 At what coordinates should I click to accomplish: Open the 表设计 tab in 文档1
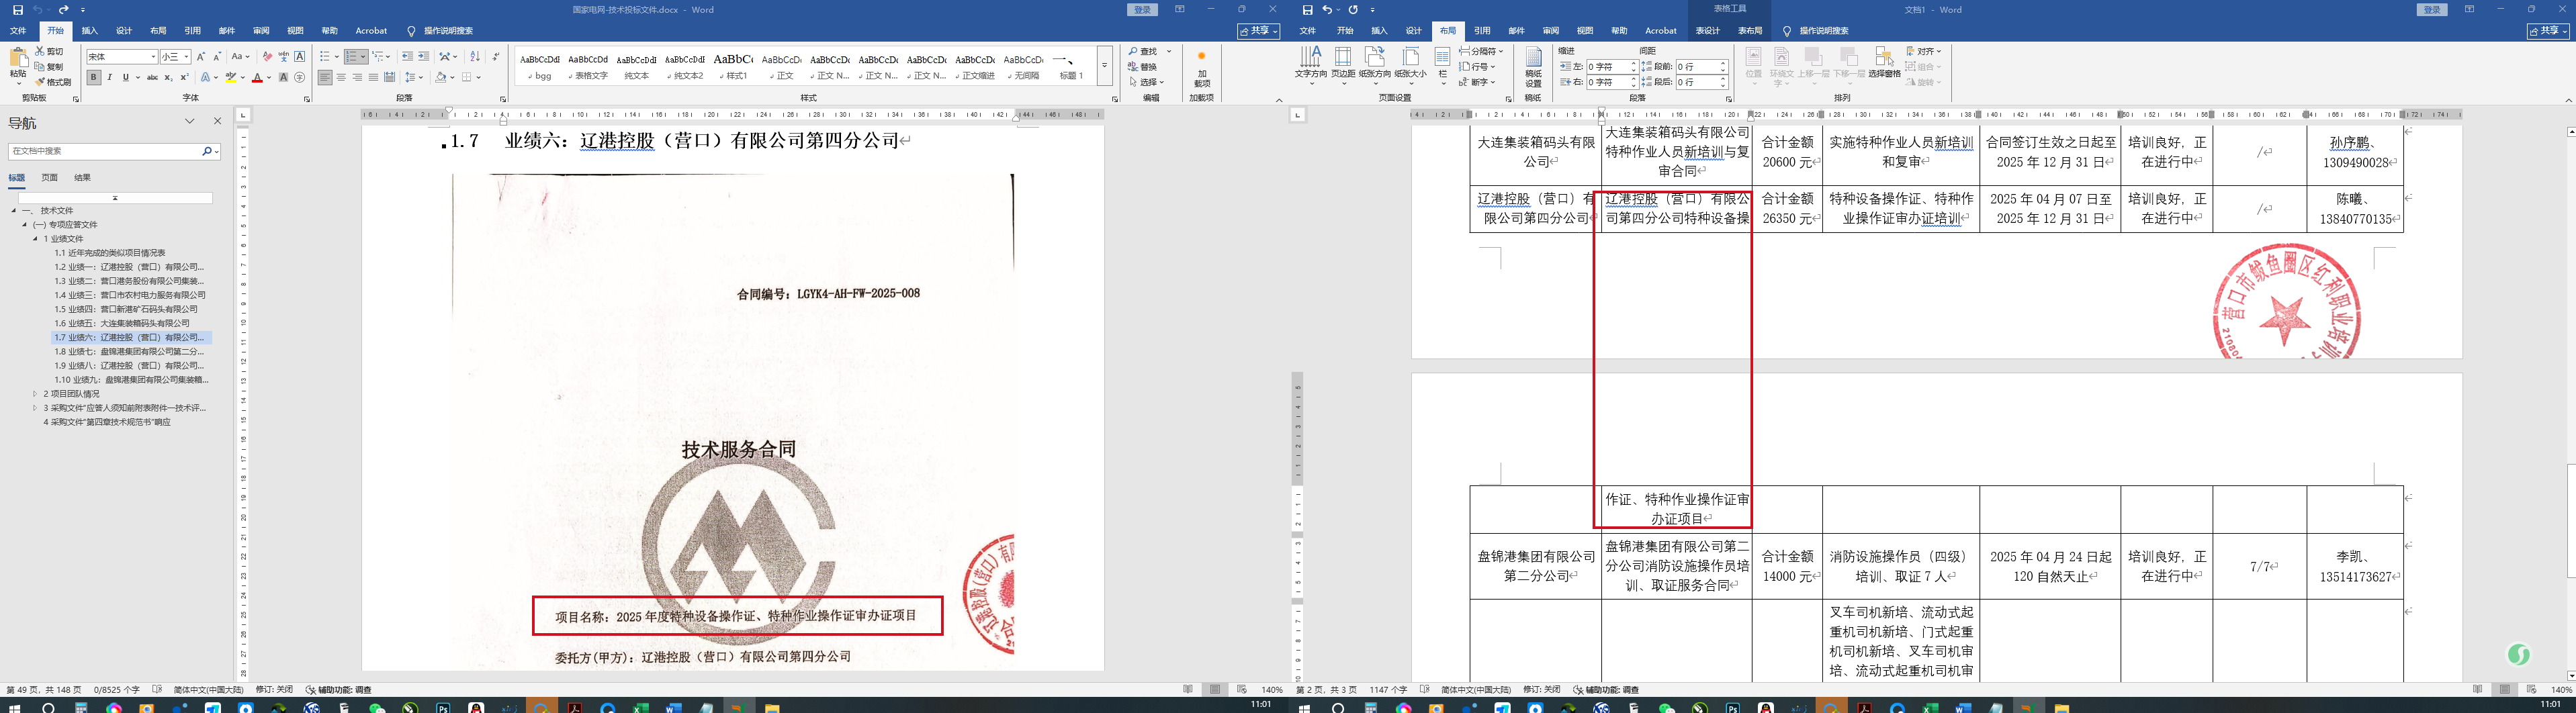(1708, 31)
